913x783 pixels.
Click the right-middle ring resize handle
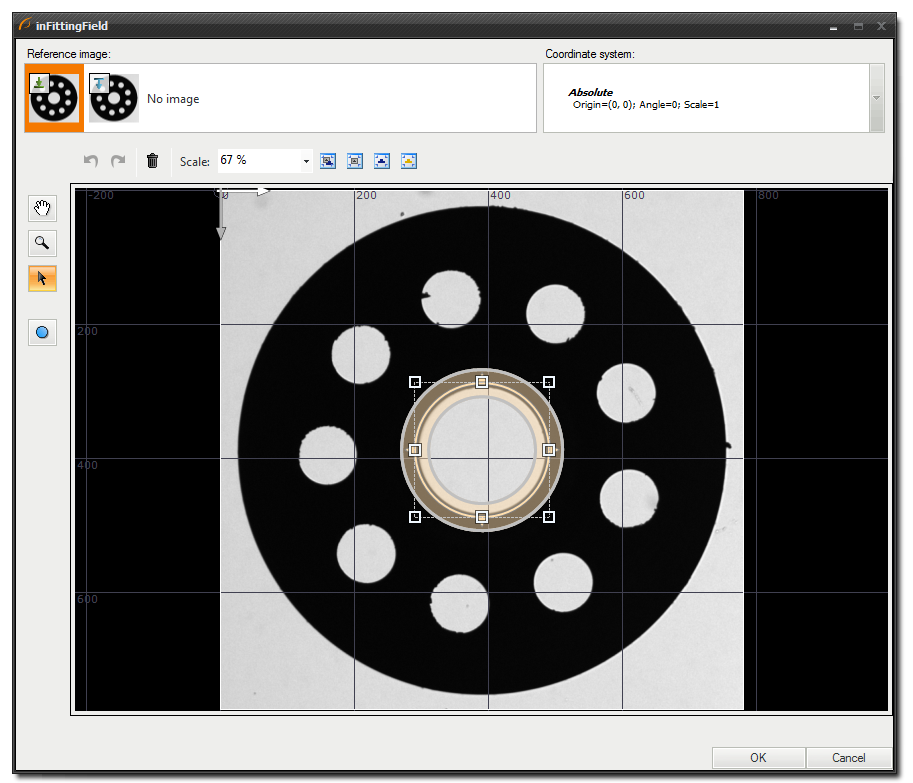549,450
